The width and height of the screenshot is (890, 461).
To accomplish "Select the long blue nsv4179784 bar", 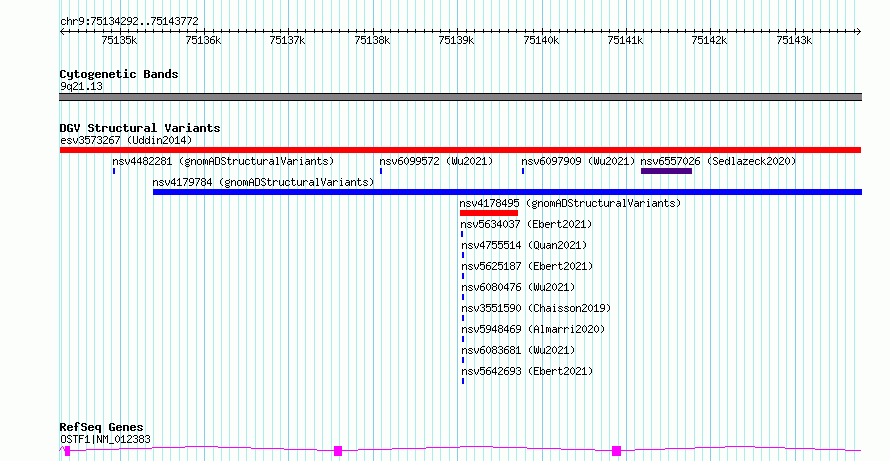I will tap(507, 192).
